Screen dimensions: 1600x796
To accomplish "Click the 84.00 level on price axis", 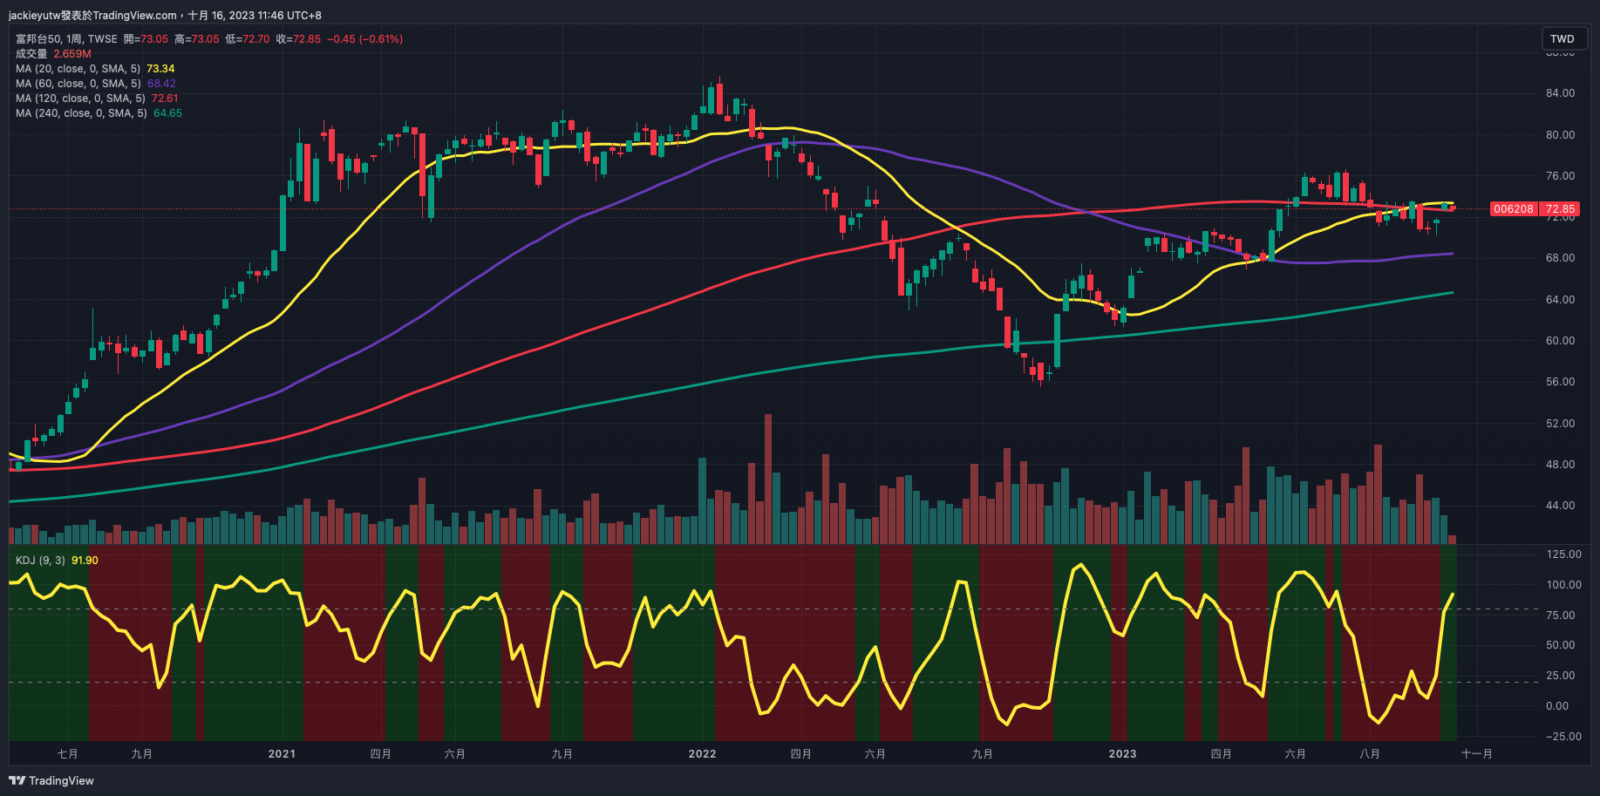I will click(x=1559, y=93).
